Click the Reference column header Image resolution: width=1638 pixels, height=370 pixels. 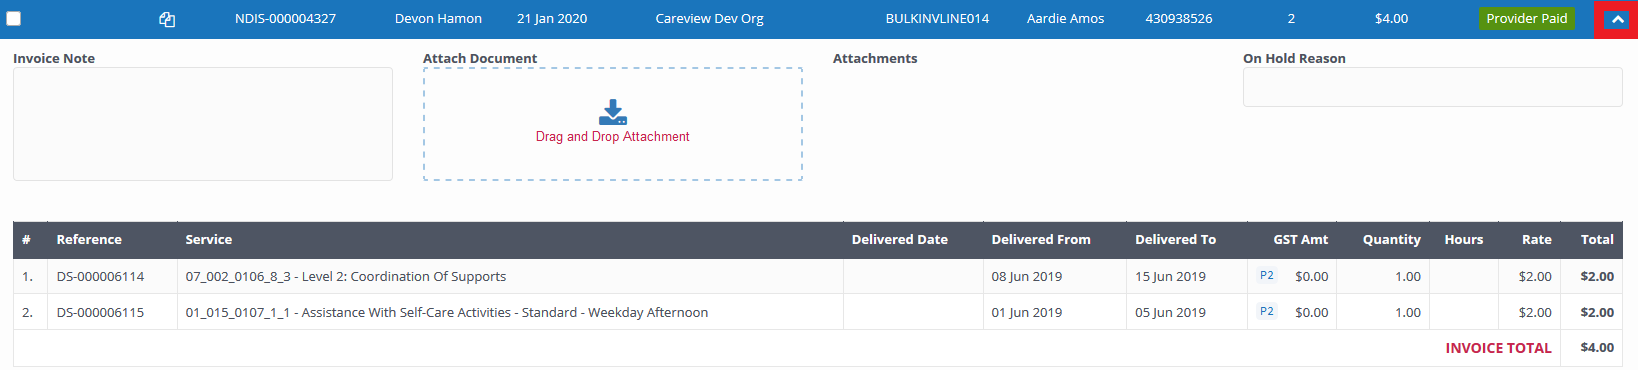(x=89, y=240)
